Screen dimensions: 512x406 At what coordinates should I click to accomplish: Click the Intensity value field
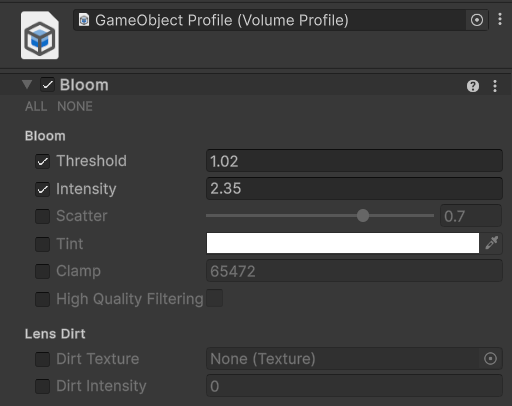[x=354, y=188]
